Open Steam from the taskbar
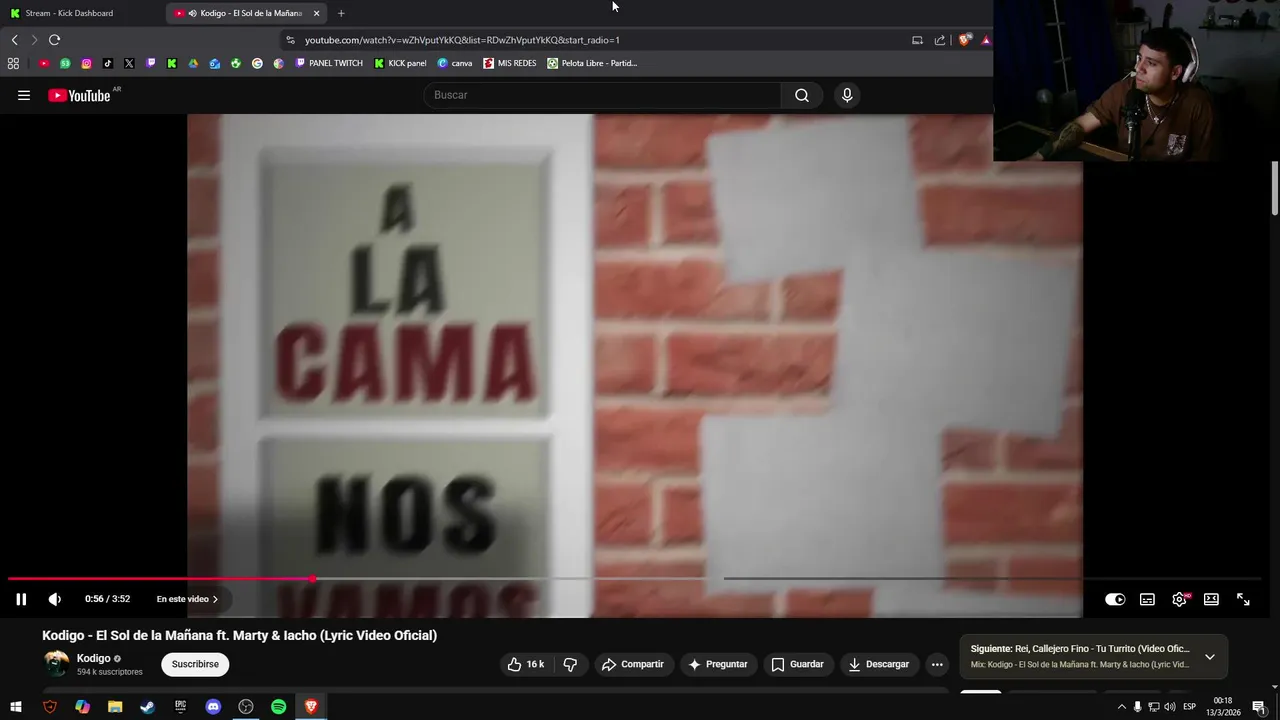Viewport: 1280px width, 720px height. pyautogui.click(x=147, y=707)
